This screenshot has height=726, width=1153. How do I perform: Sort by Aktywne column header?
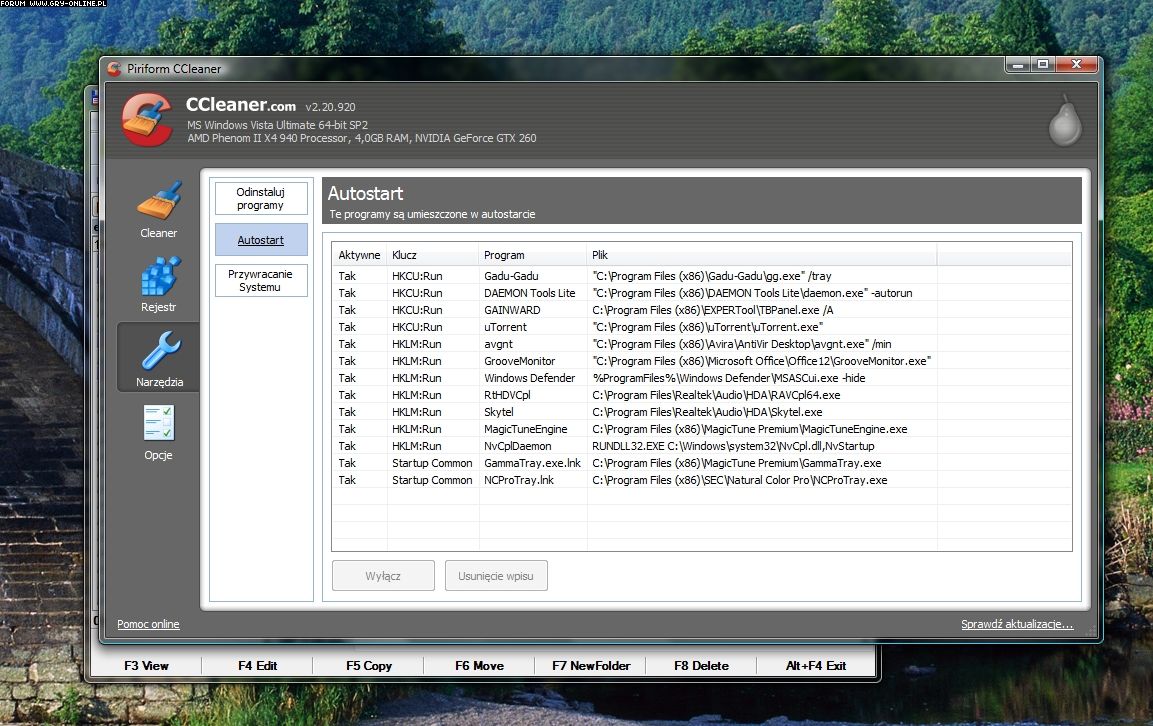pos(360,255)
